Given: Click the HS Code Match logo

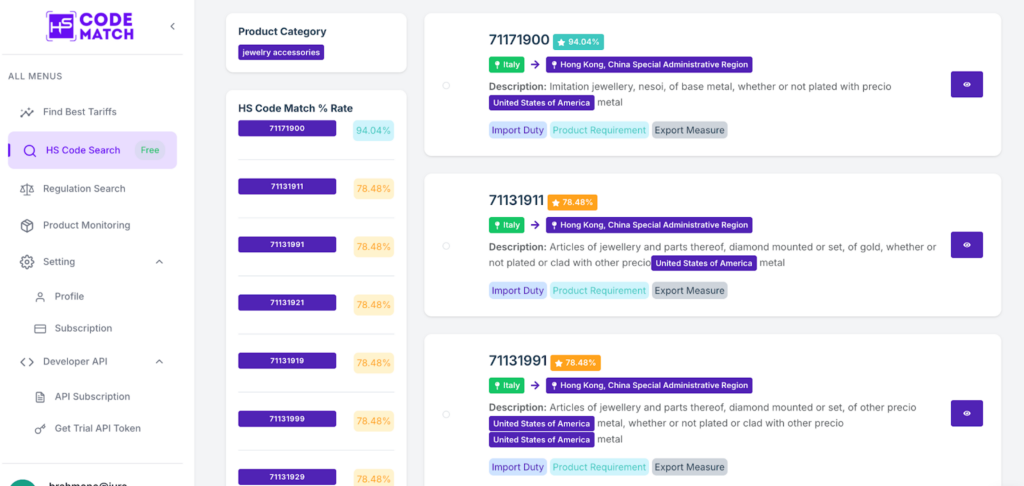Looking at the screenshot, I should 92,26.
